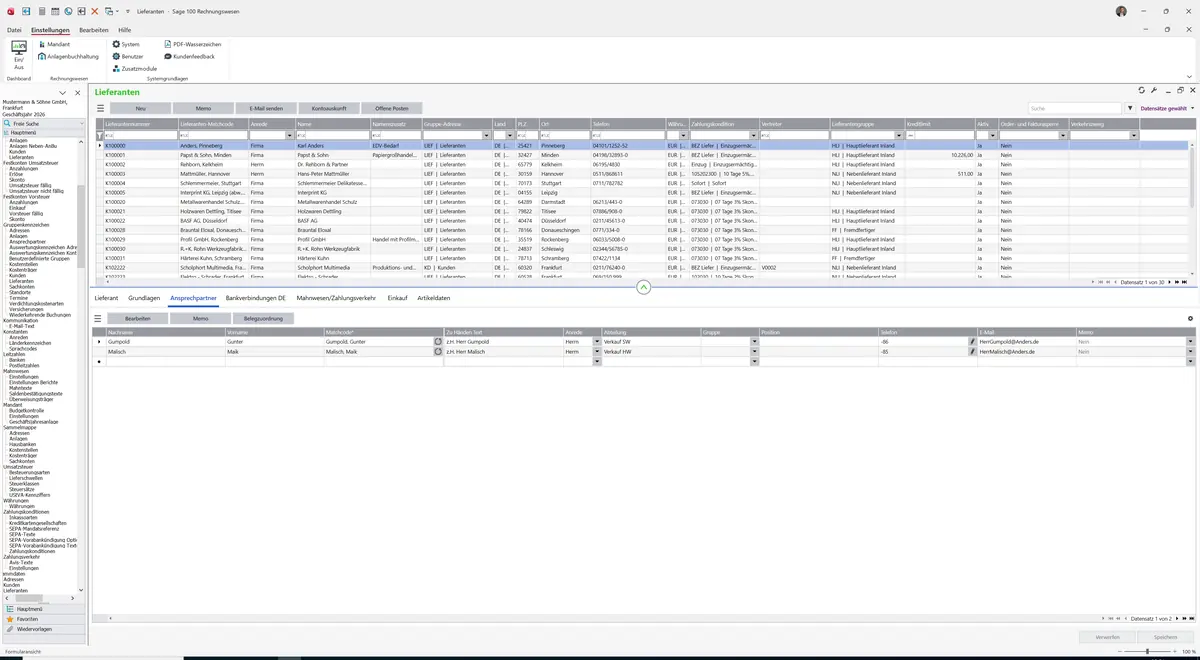Click the Speichern button

click(1165, 637)
